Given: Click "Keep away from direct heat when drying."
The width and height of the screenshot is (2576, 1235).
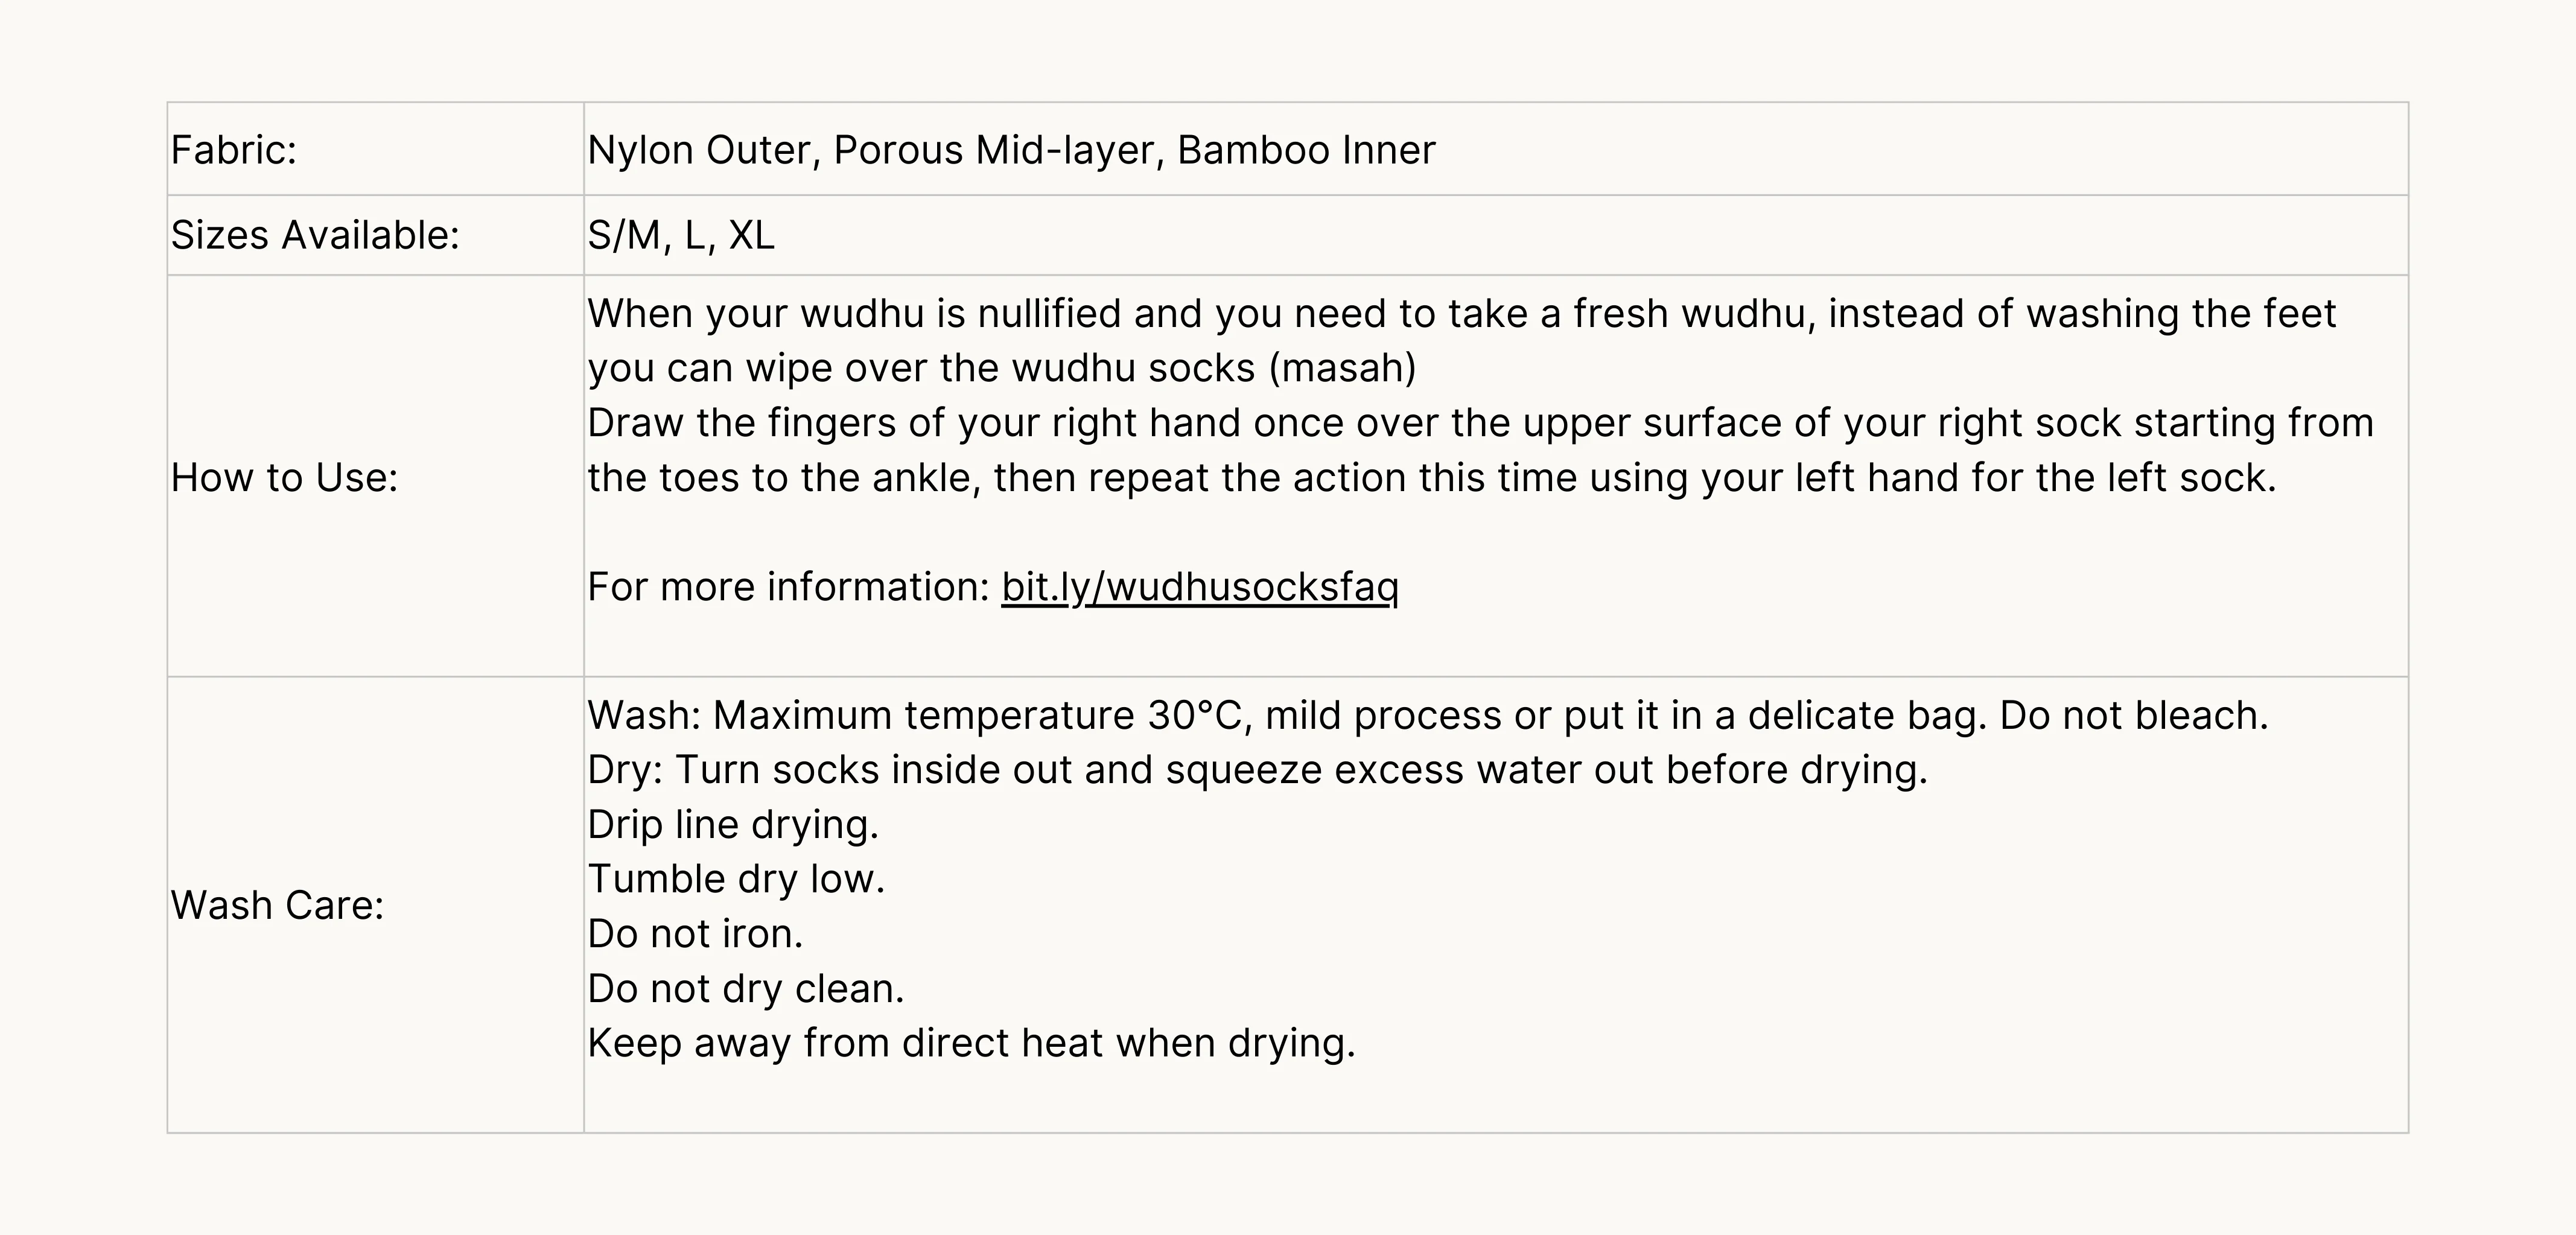Looking at the screenshot, I should click(x=971, y=1043).
